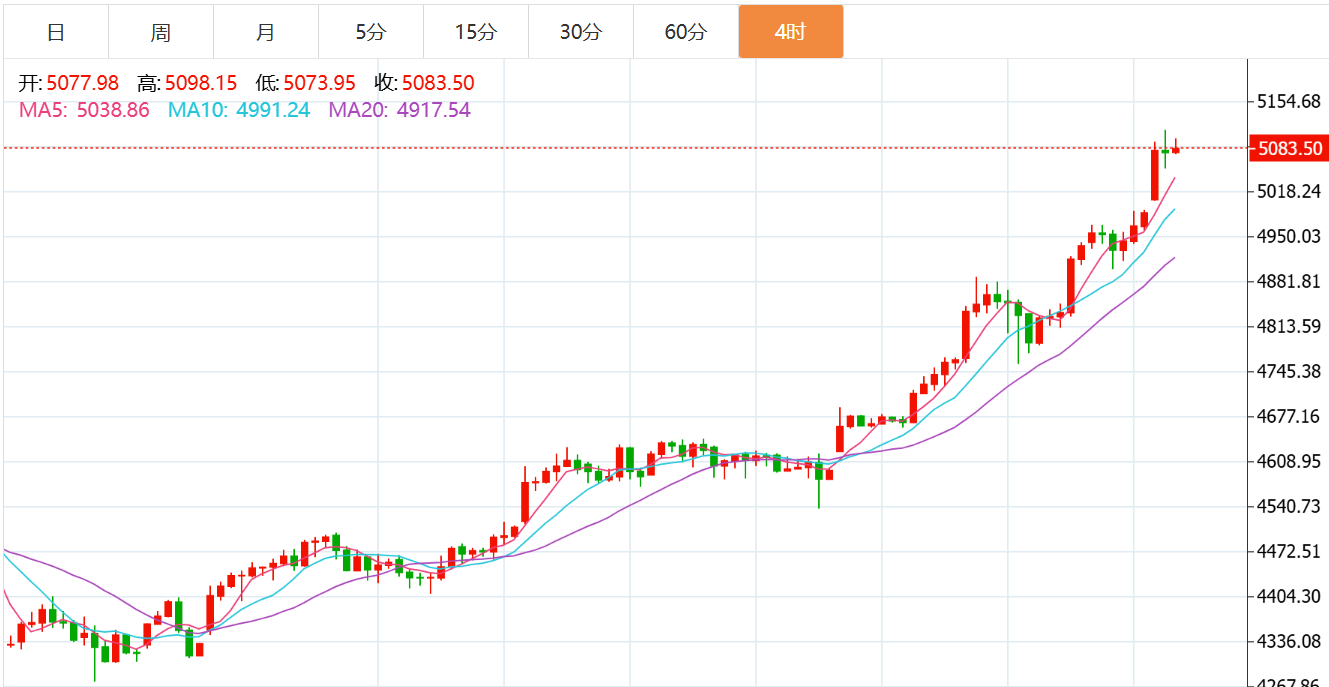Switch to the 周 weekly chart tab
Screen dimensions: 1329x687
click(161, 32)
